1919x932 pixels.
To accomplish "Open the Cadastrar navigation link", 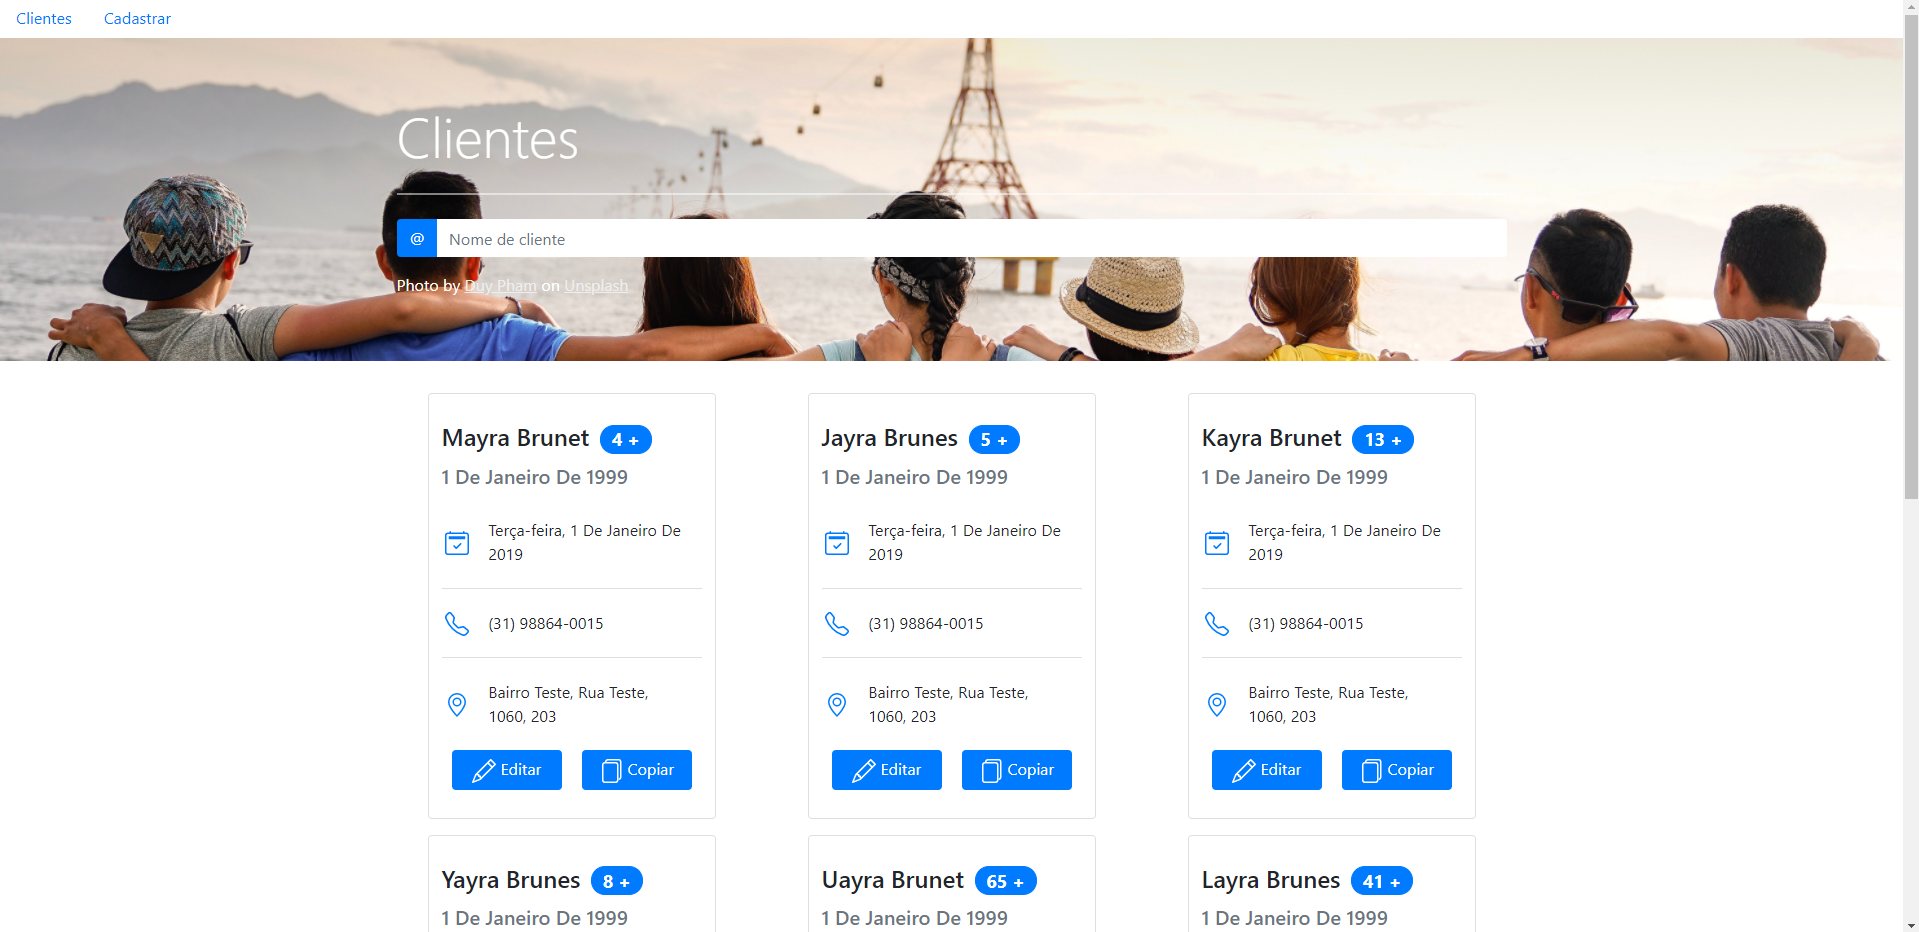I will [137, 19].
